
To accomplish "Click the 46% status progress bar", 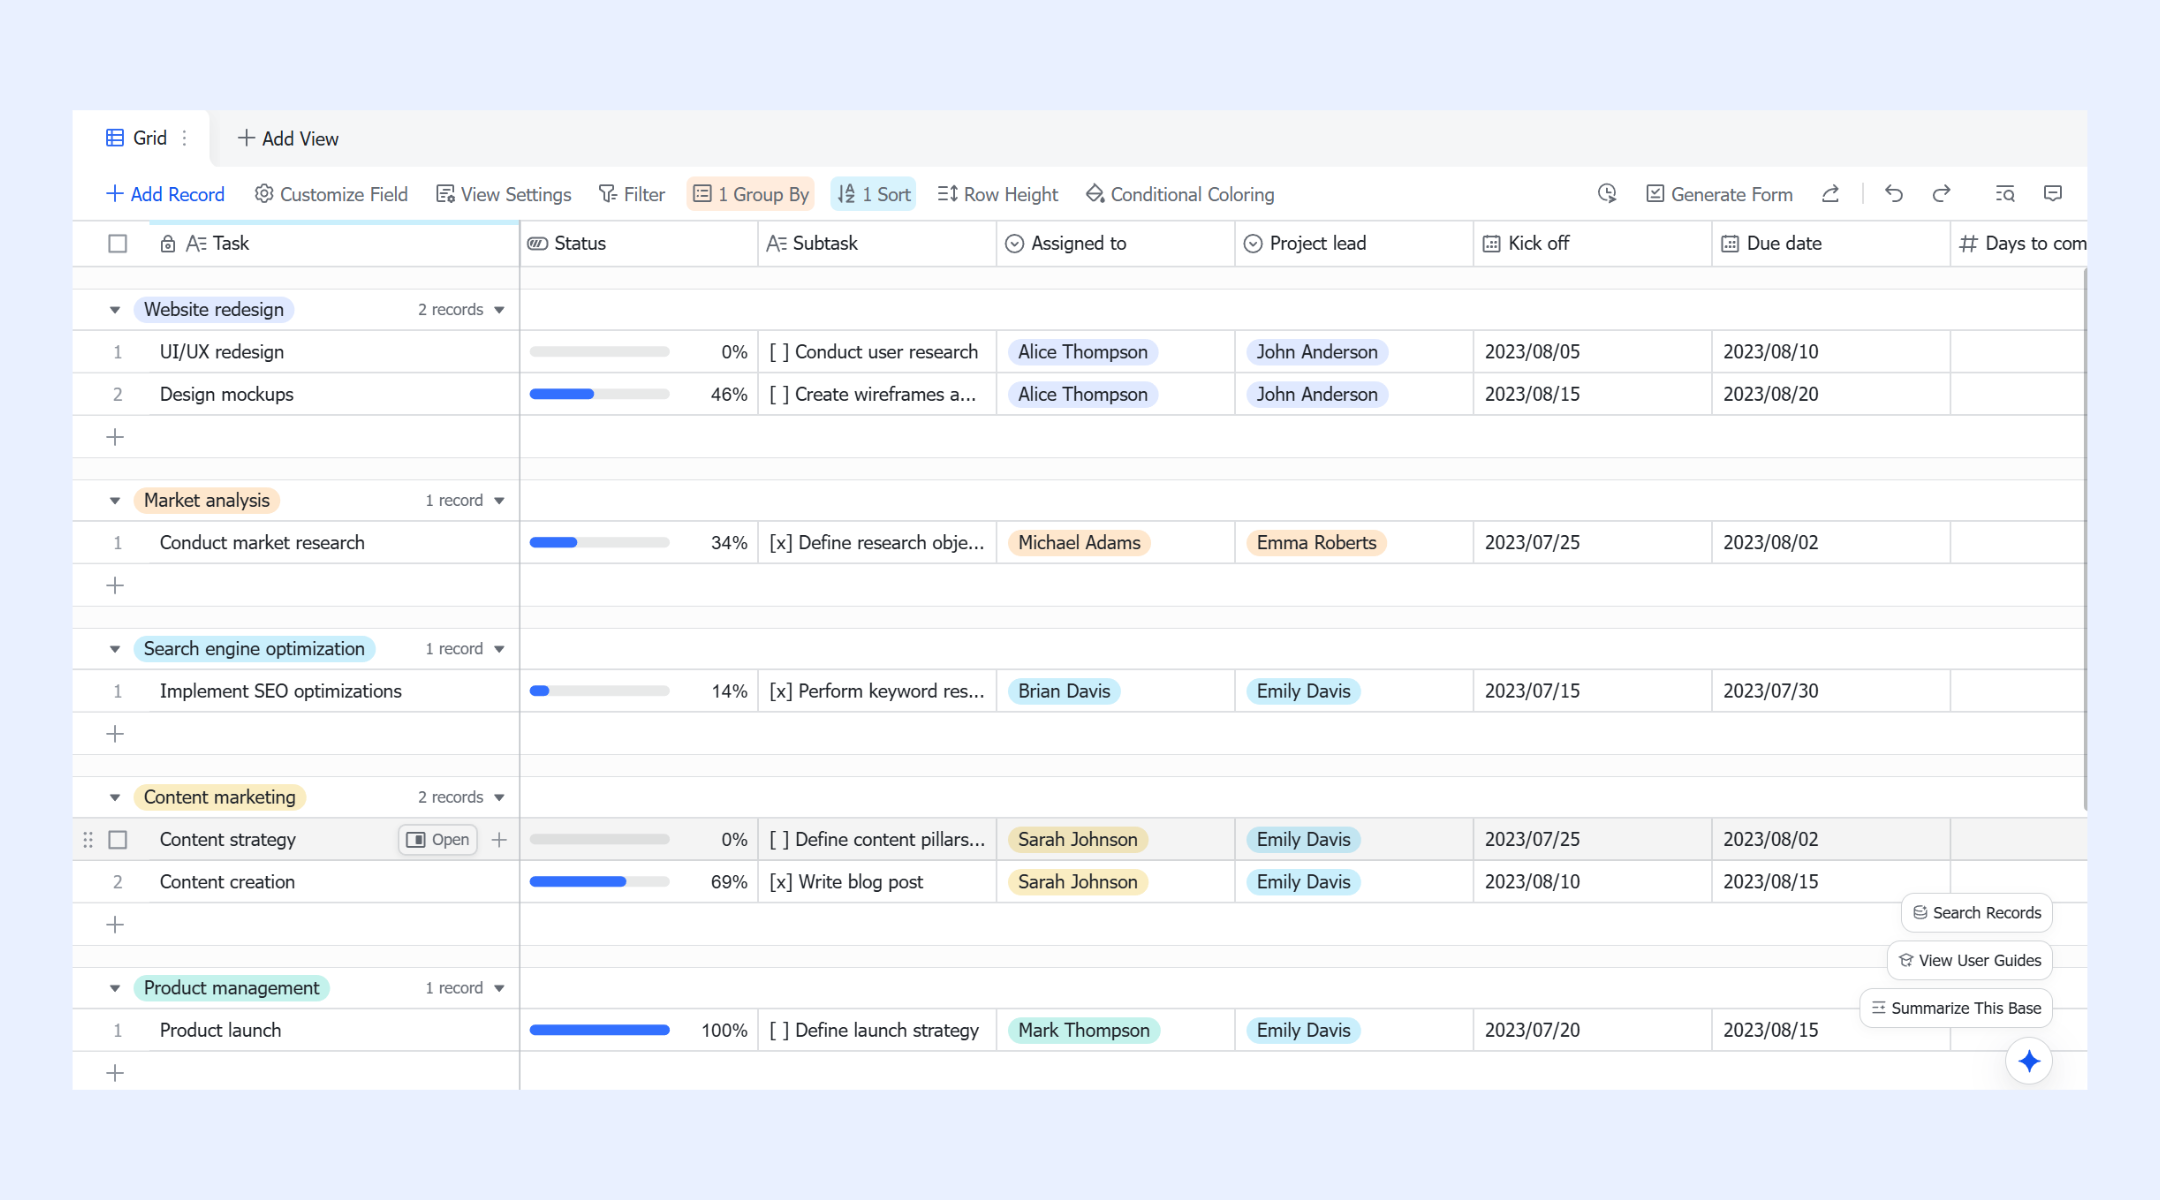I will [599, 394].
